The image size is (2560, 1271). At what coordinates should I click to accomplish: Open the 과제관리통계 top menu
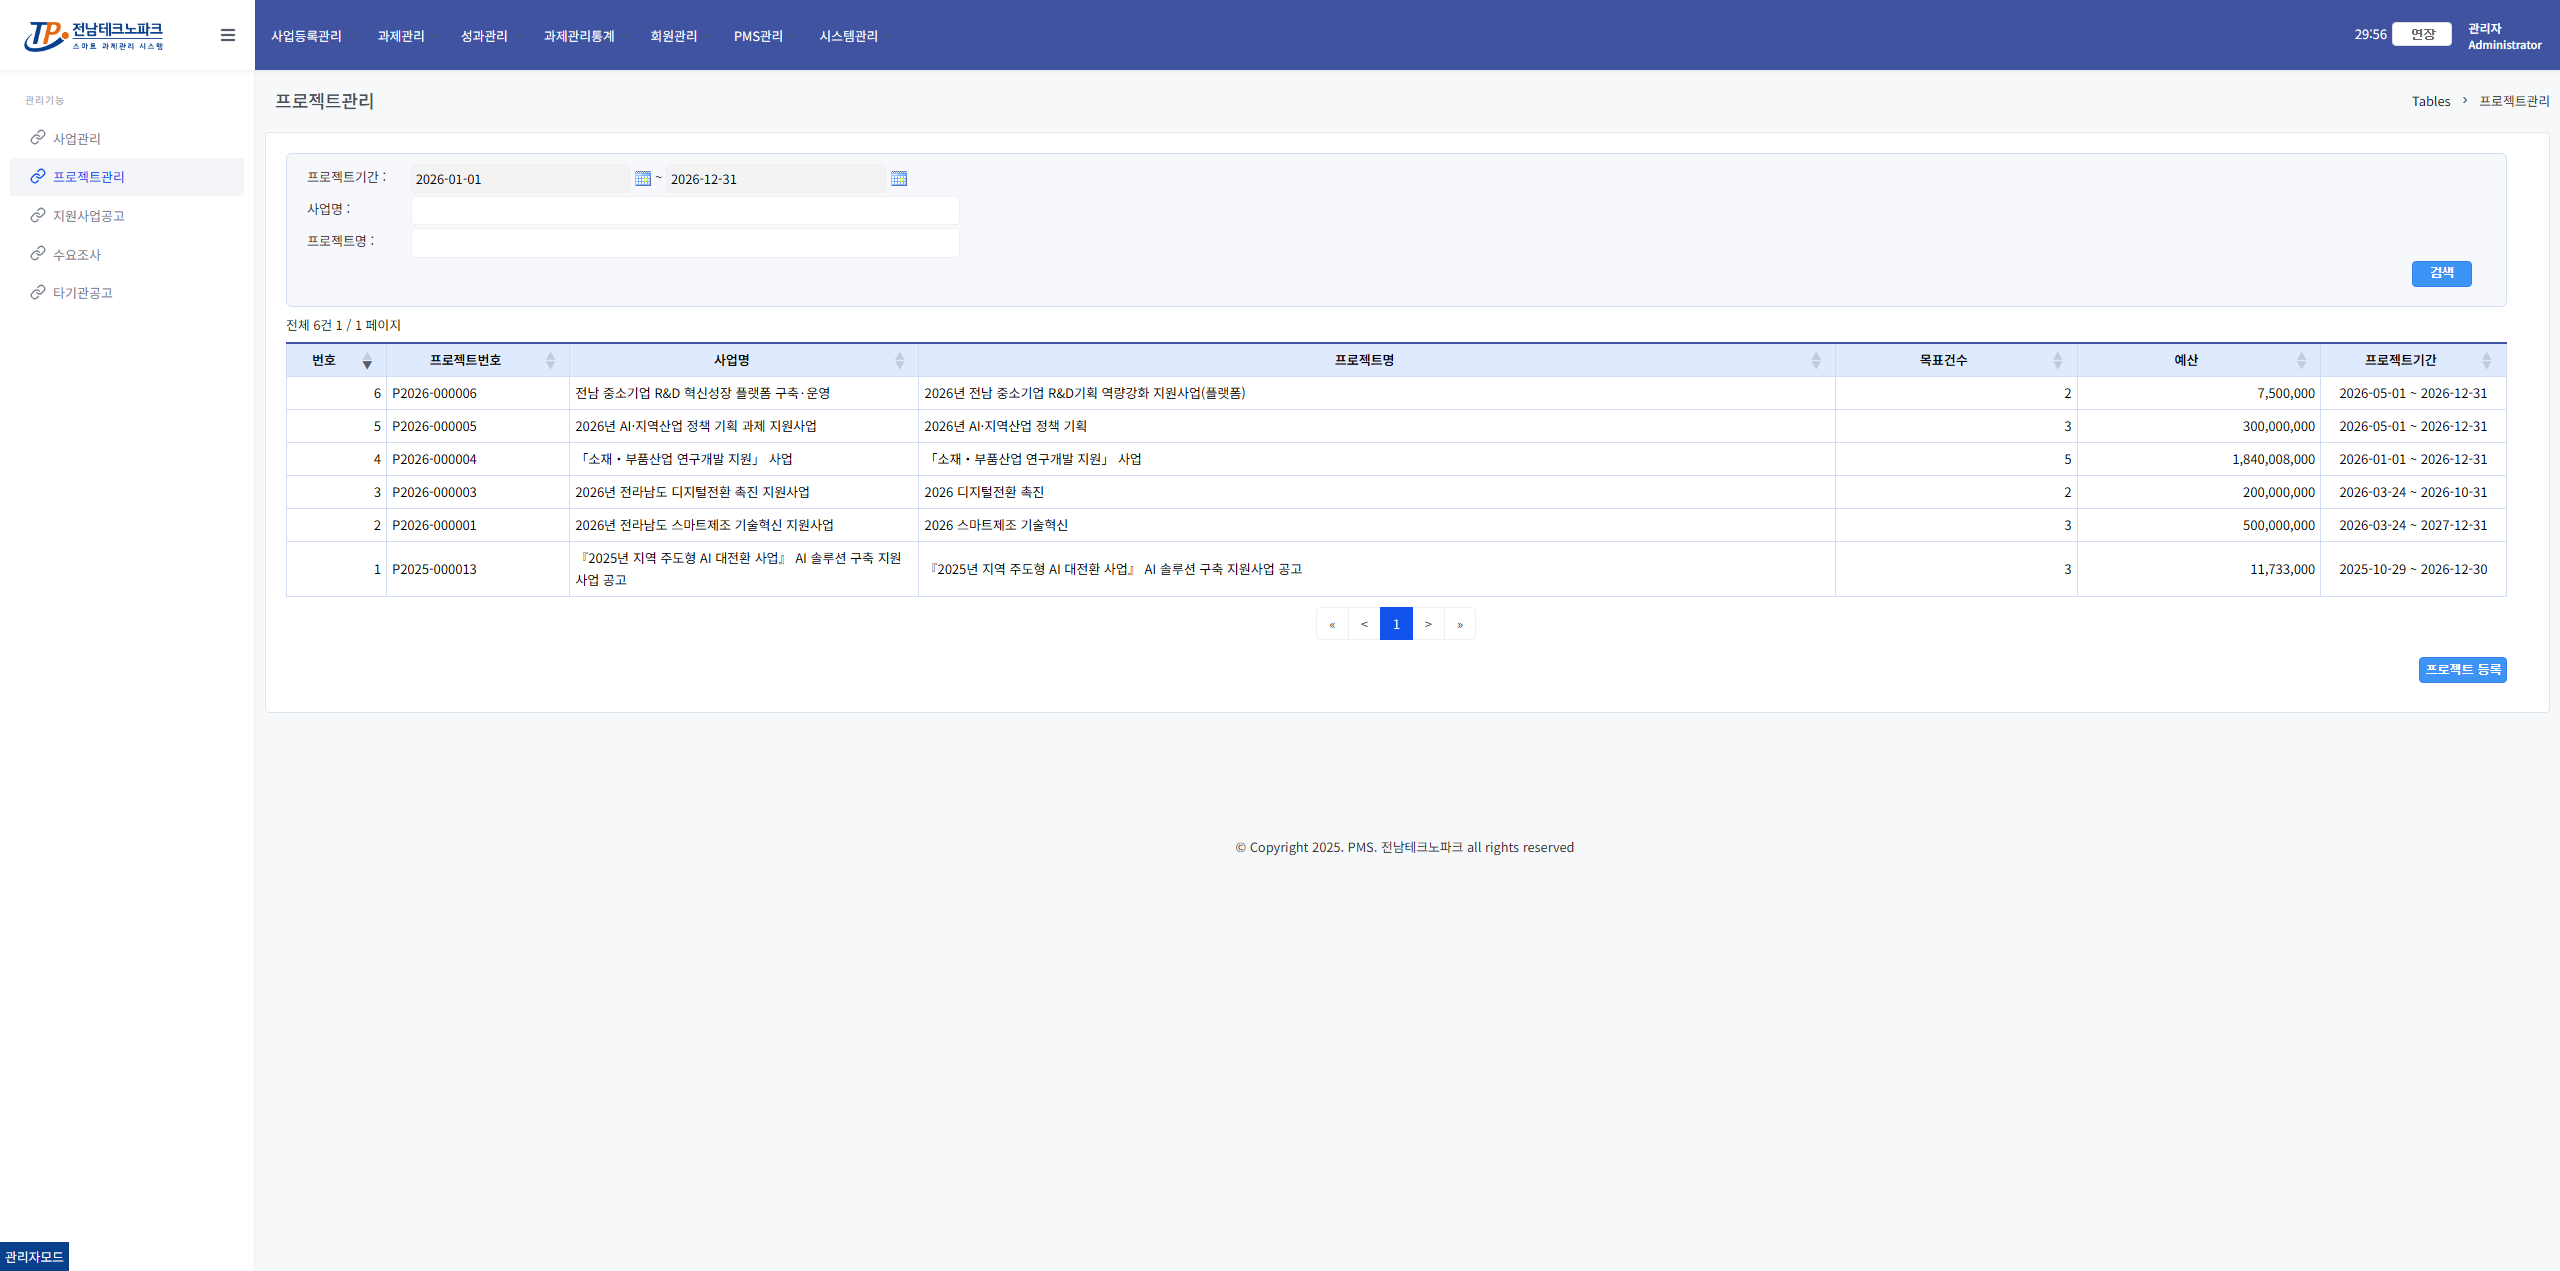[579, 36]
